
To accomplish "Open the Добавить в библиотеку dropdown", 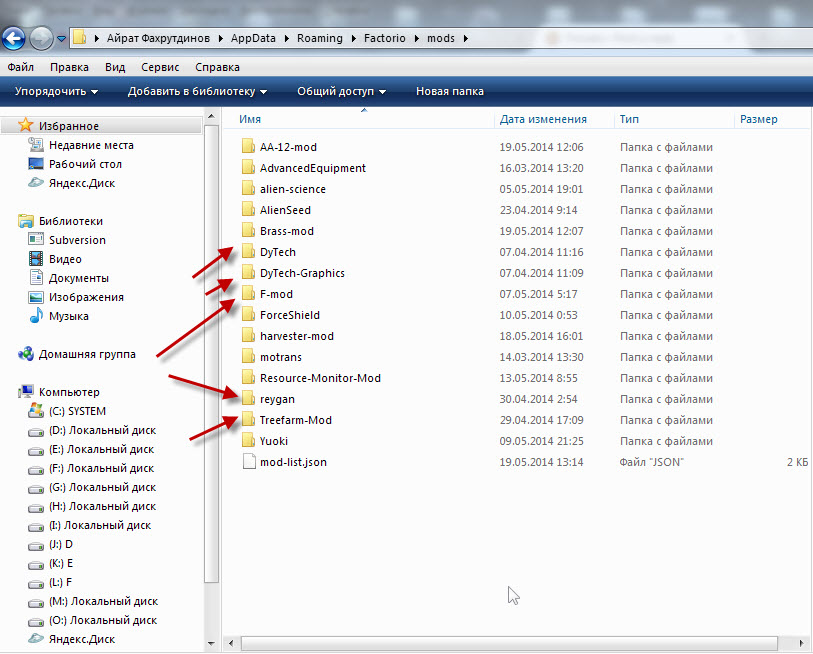I will point(197,91).
